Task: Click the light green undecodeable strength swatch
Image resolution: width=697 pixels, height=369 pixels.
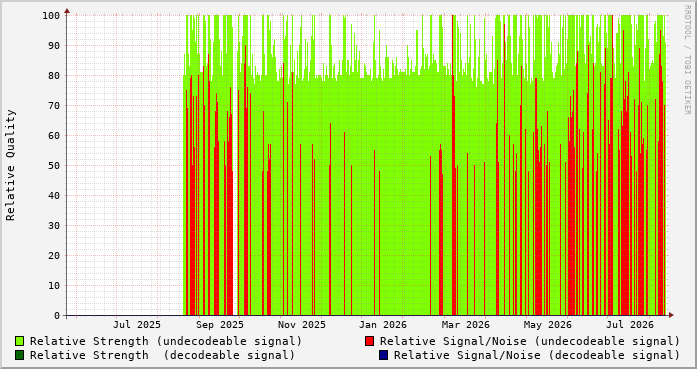Action: 20,341
